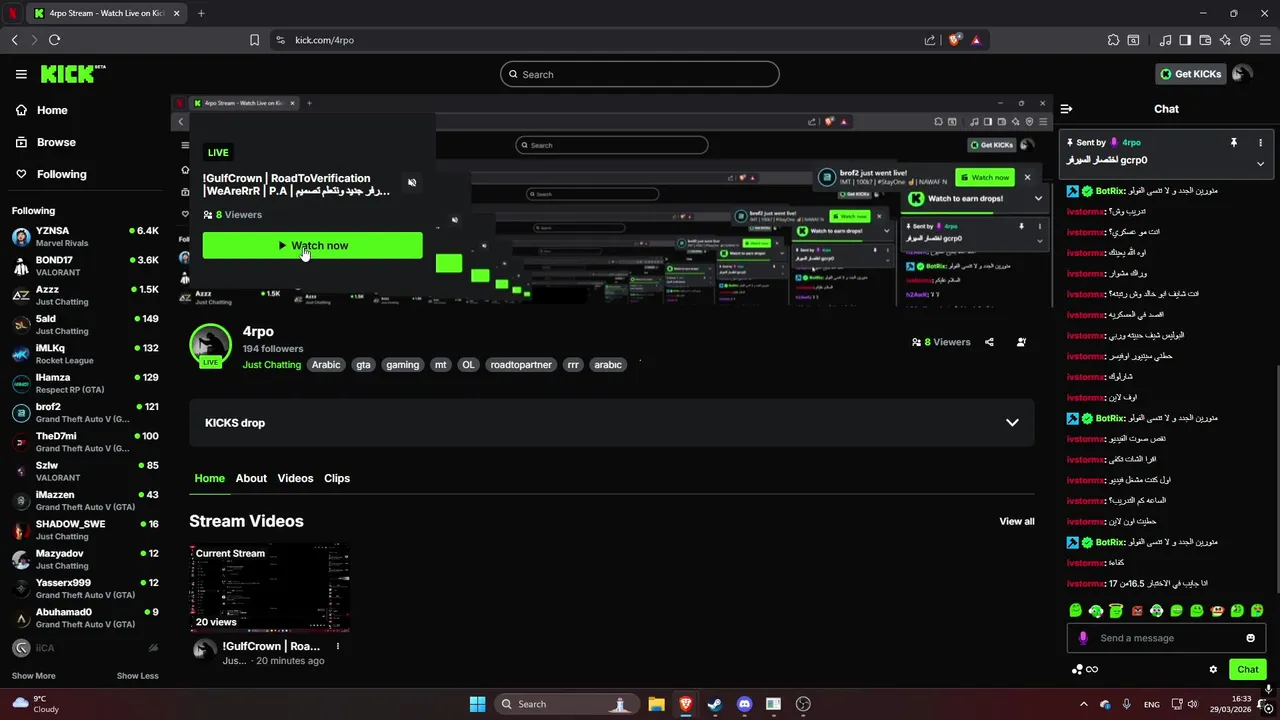Click the chat panel scrollbar
Screen dimensions: 1280x720
[1276, 480]
